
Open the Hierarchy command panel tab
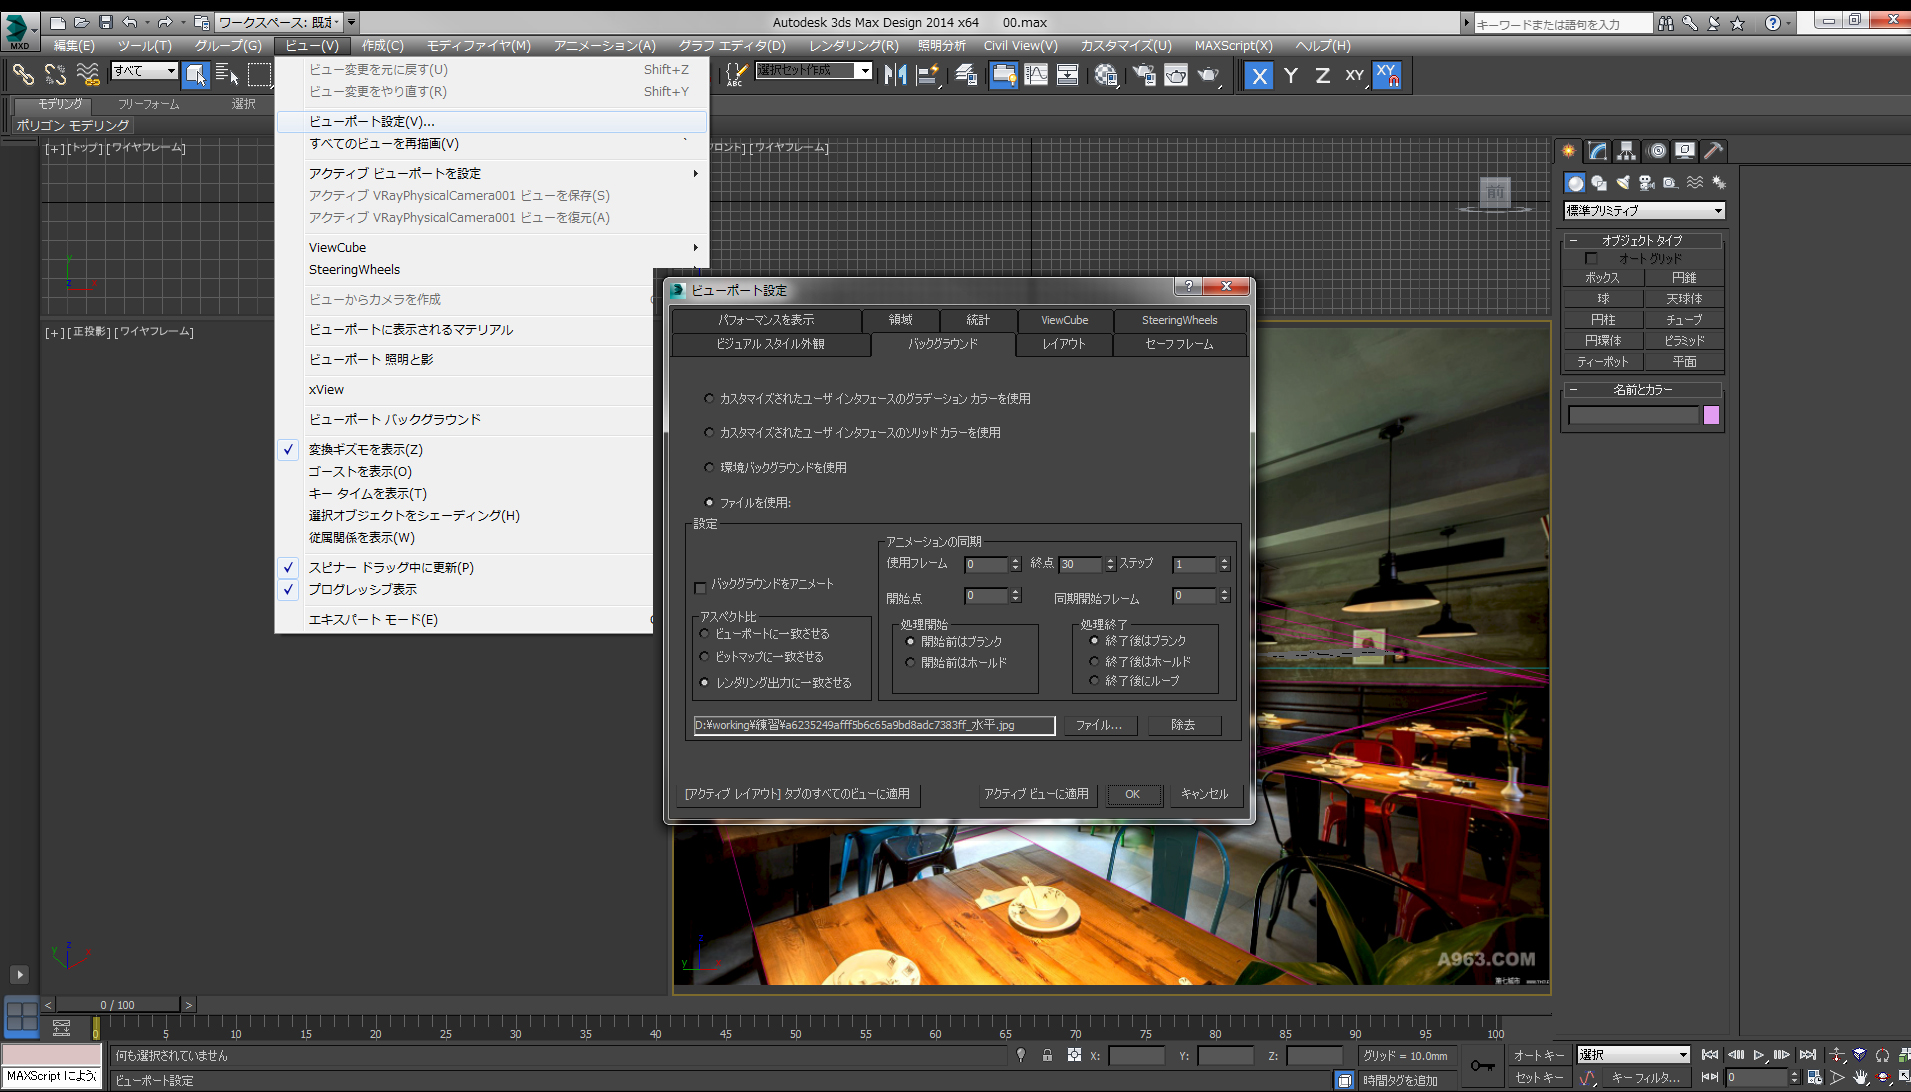coord(1627,151)
